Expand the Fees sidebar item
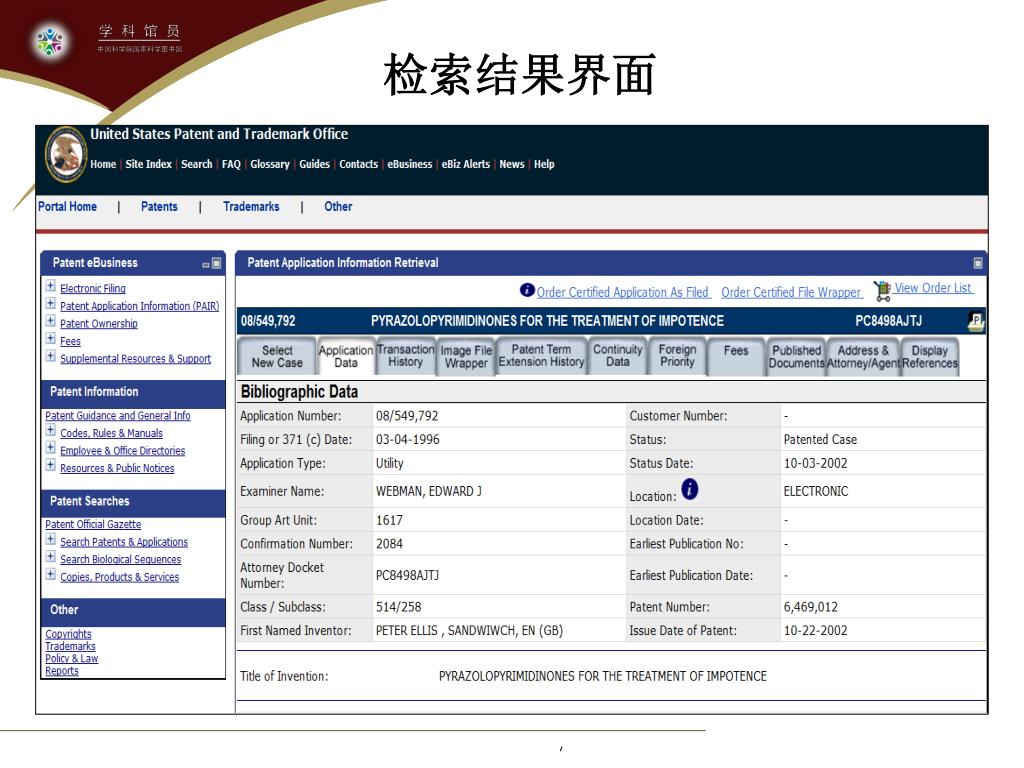 pyautogui.click(x=50, y=338)
